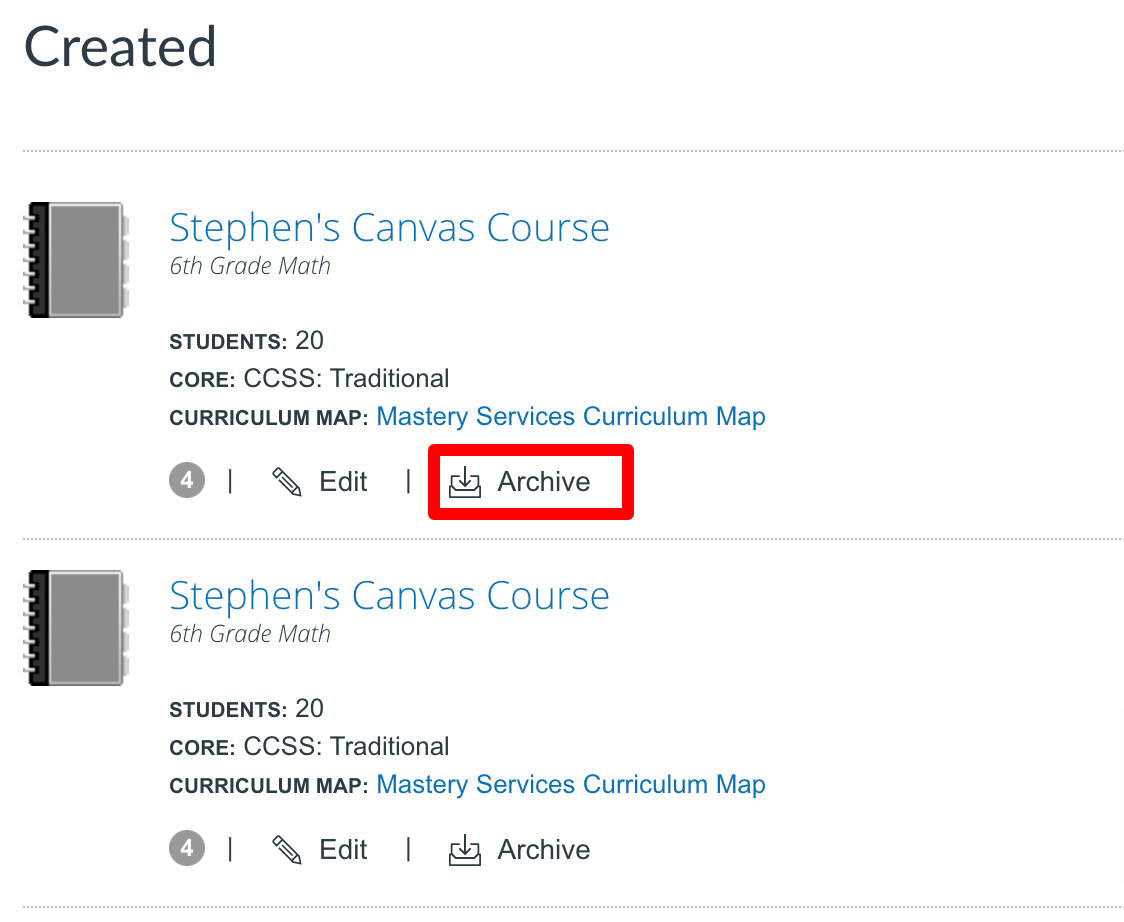The height and width of the screenshot is (922, 1124).
Task: Click the archive tray icon for the second course
Action: [464, 851]
